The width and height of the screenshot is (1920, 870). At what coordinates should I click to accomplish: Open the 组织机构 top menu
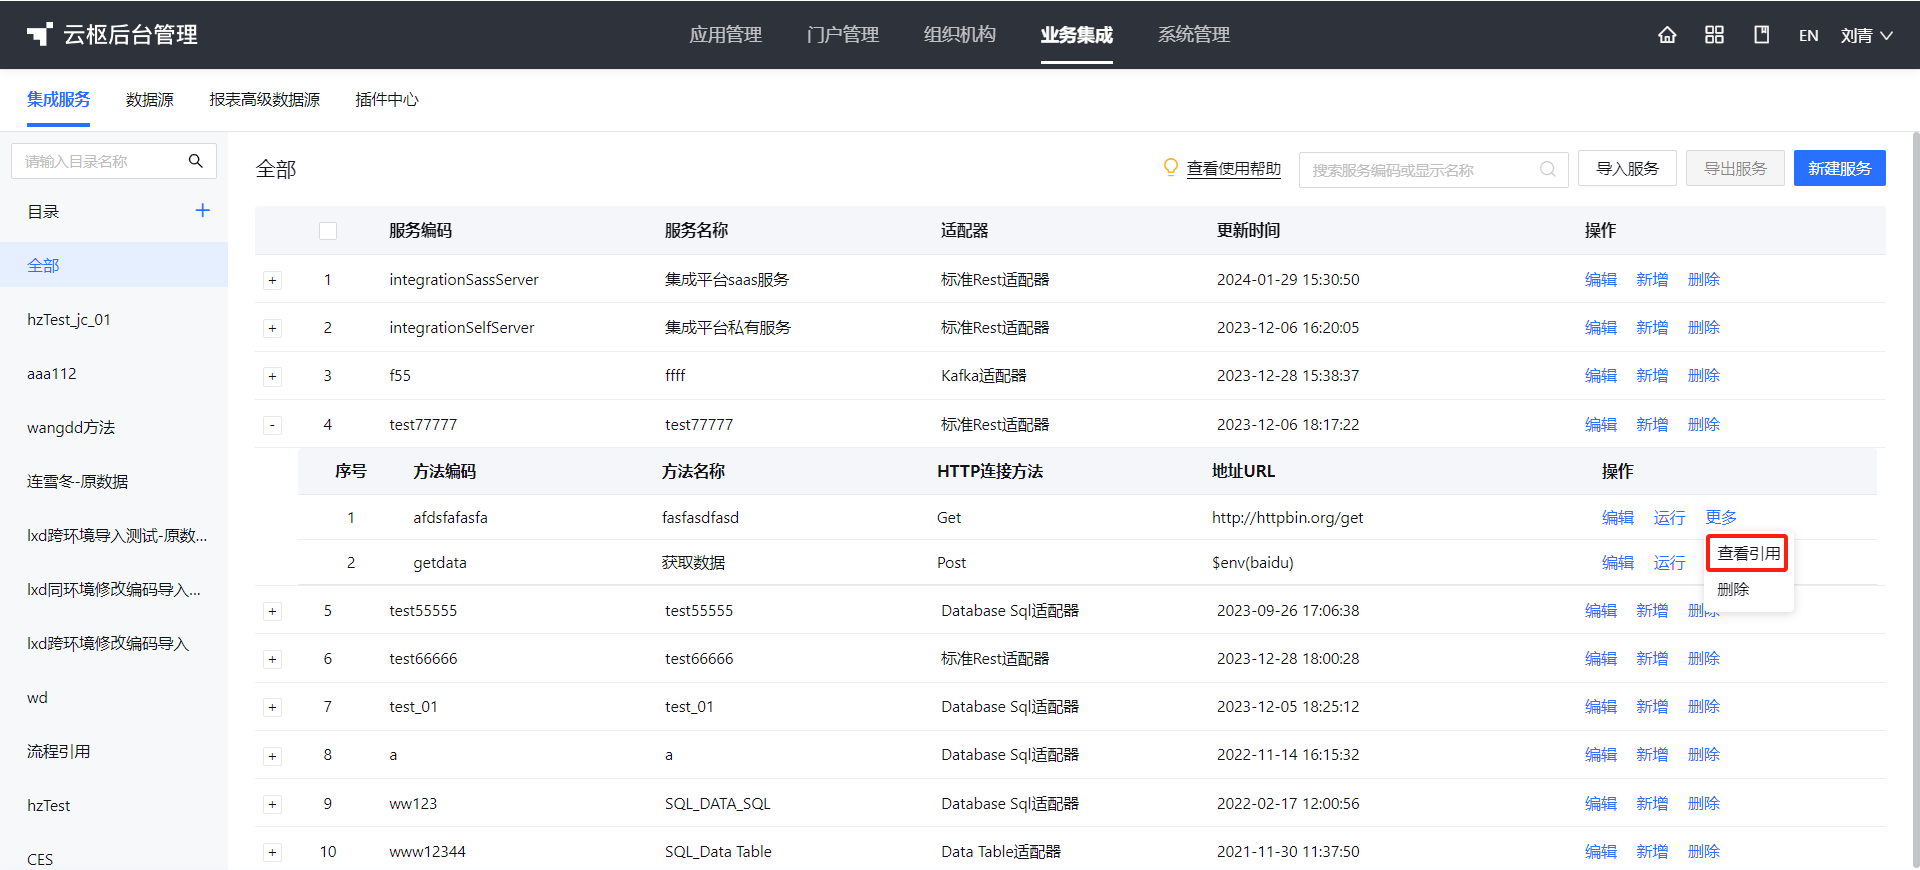[x=960, y=35]
